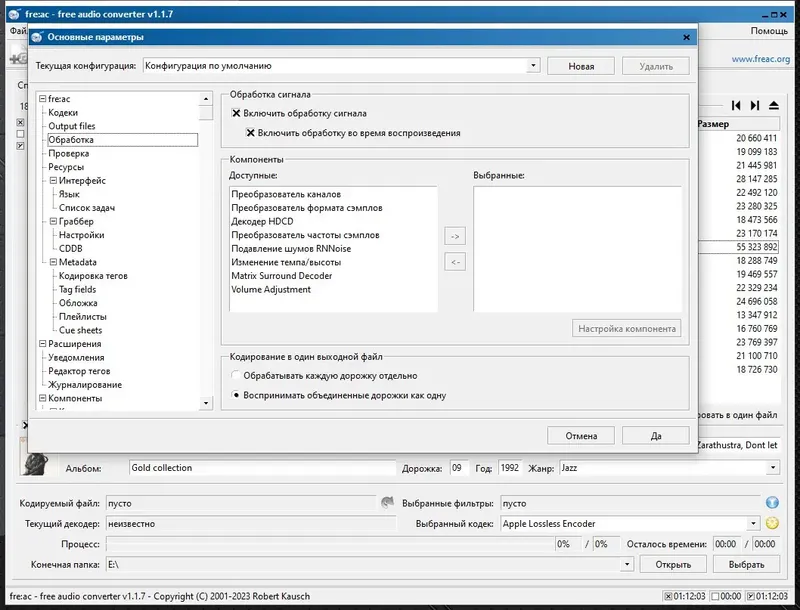Click the Отмена button
Viewport: 800px width, 610px height.
click(x=581, y=436)
